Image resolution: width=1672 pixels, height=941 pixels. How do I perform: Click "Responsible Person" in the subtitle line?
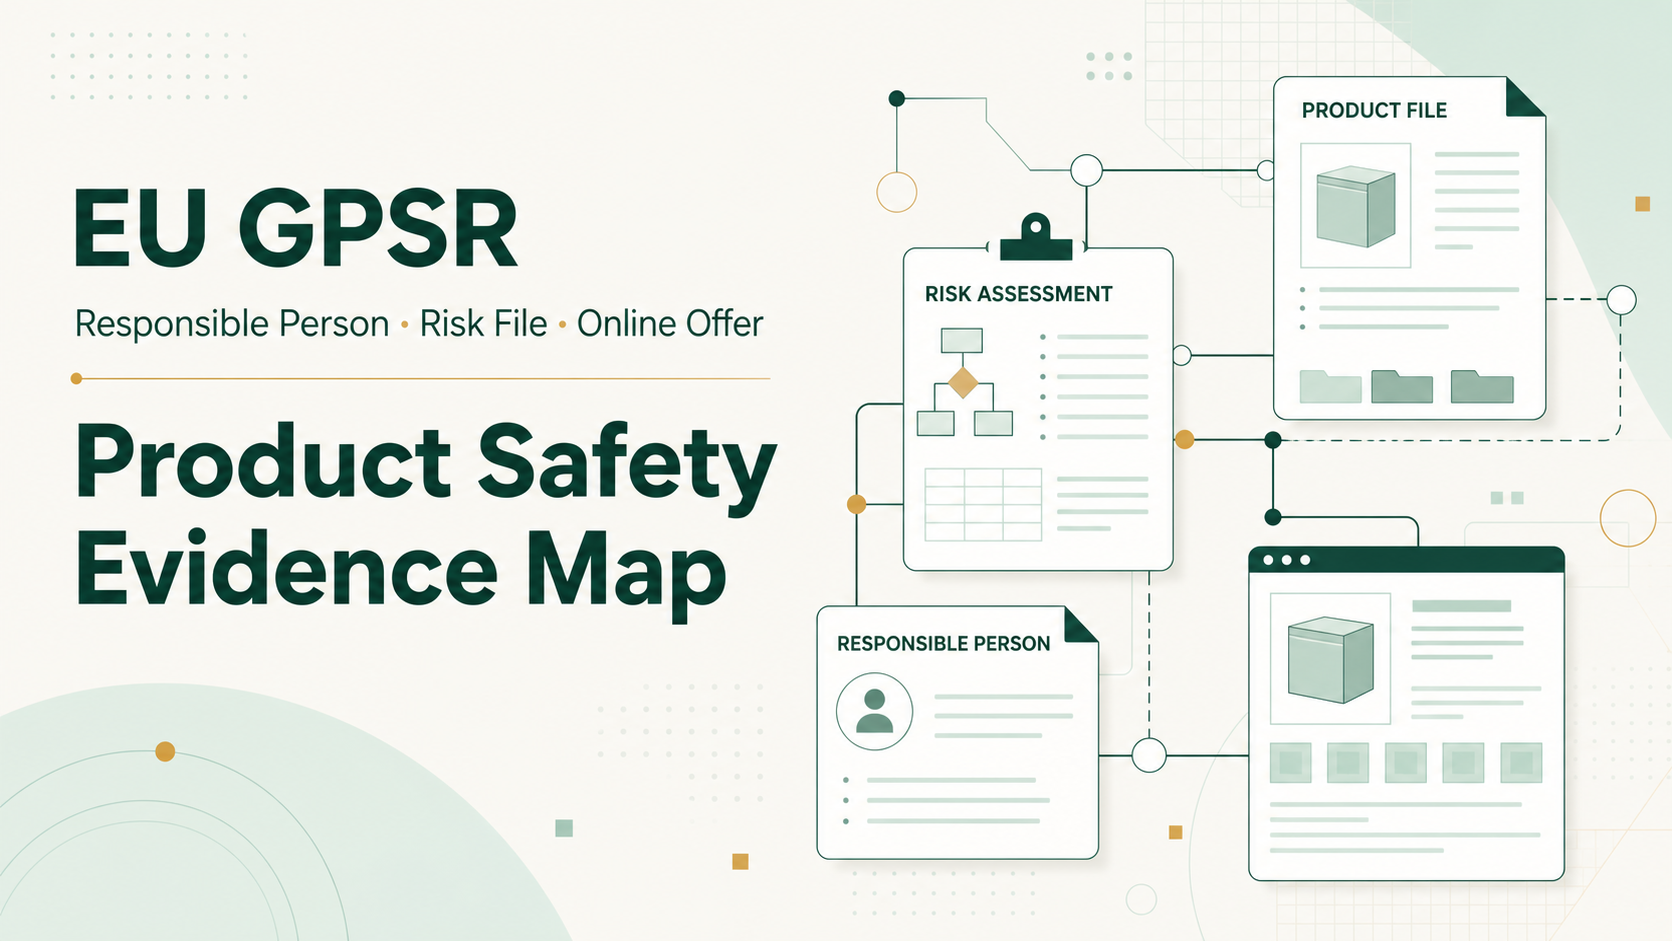tap(232, 324)
